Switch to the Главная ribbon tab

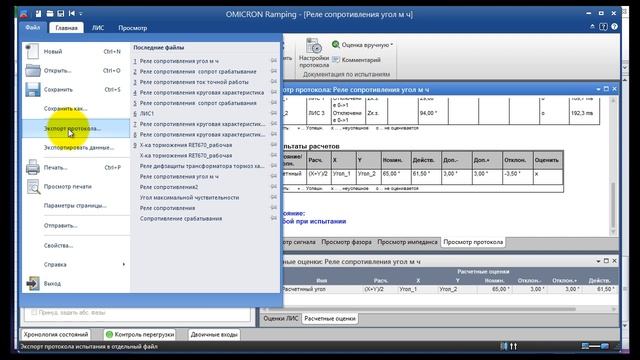66,28
